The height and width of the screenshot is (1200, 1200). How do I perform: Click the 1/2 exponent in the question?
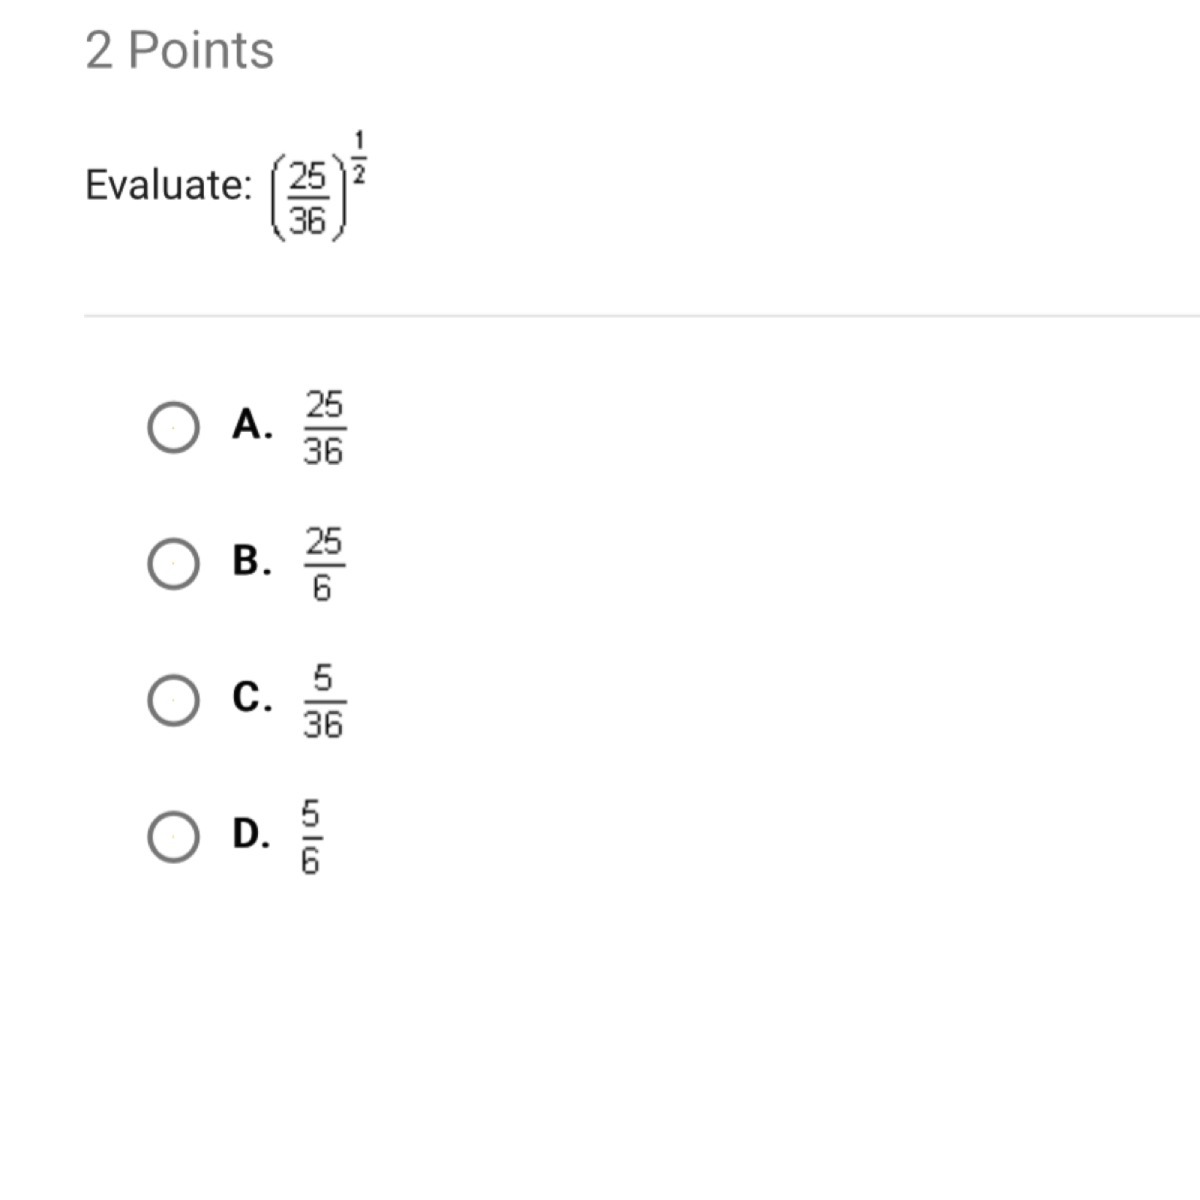coord(359,158)
